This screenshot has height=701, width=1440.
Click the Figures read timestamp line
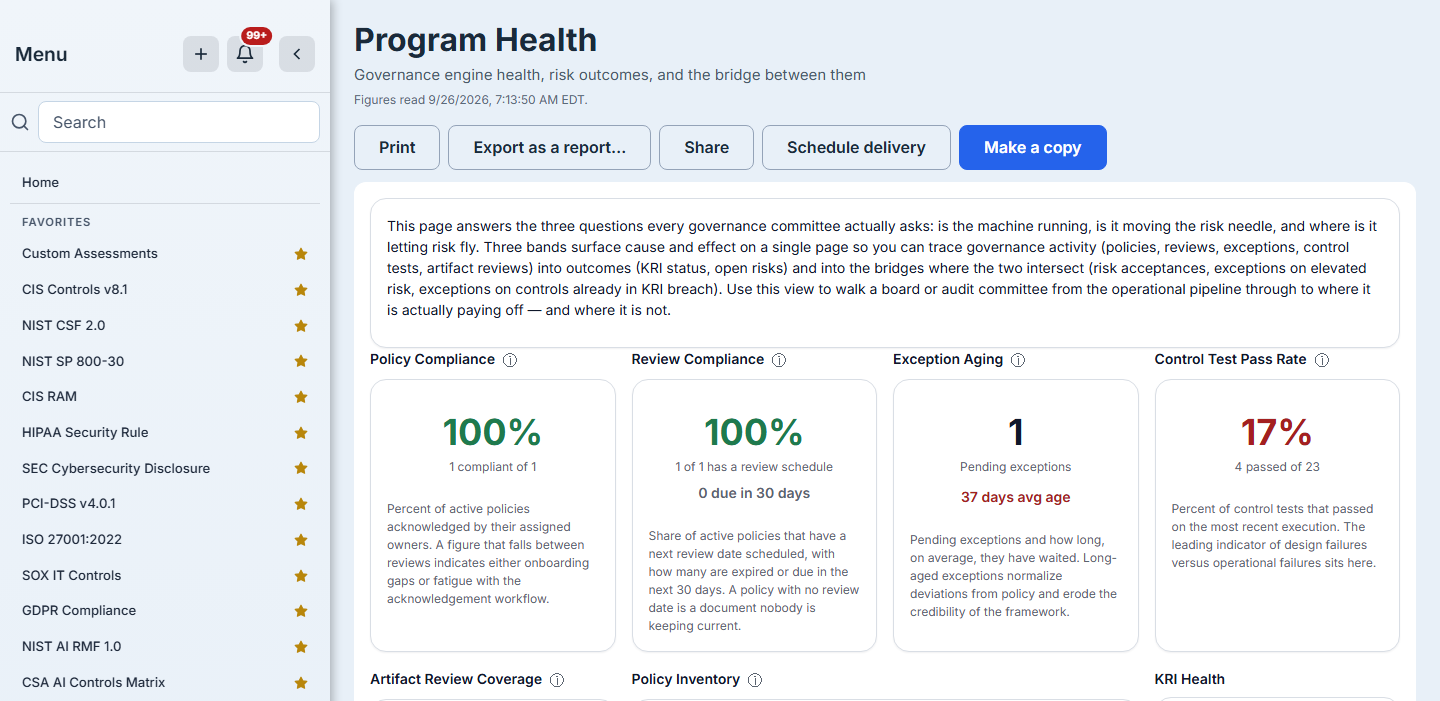point(471,100)
